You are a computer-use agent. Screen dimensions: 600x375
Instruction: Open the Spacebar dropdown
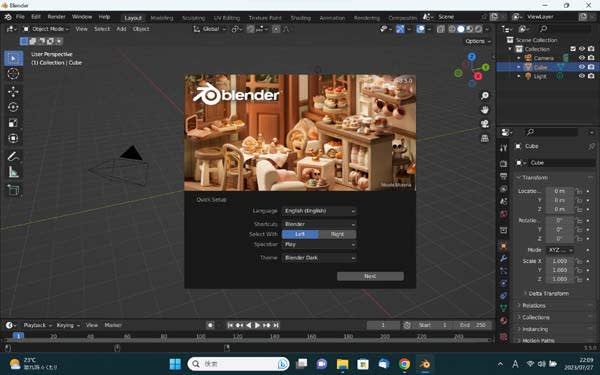click(x=319, y=245)
